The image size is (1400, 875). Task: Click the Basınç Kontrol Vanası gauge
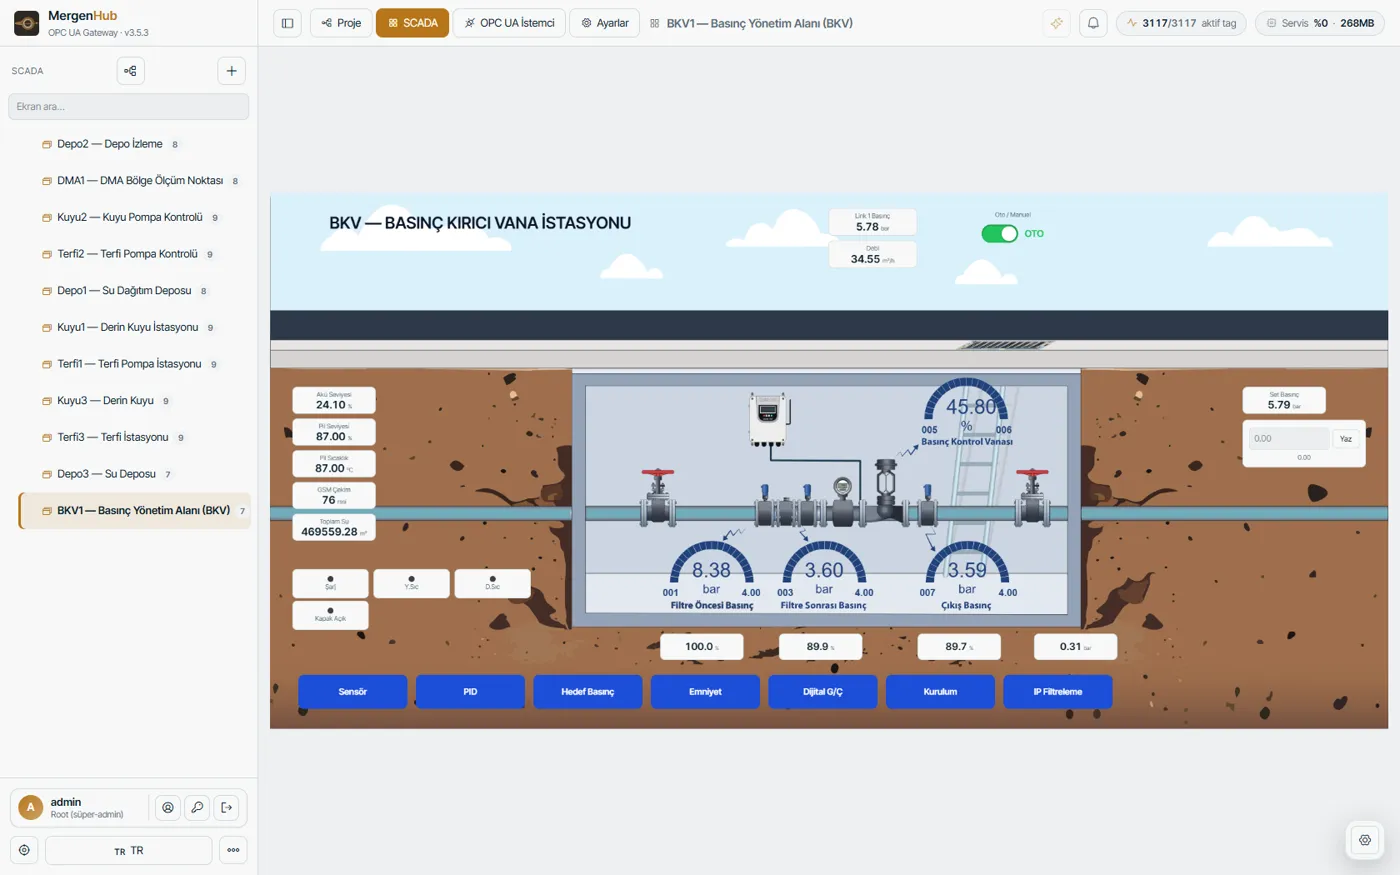pos(966,412)
